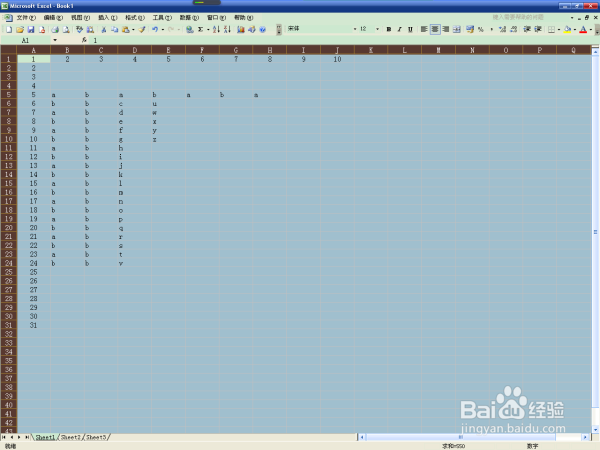Viewport: 600px width, 450px height.
Task: Sort ascending with the A-Z icon
Action: [x=216, y=29]
